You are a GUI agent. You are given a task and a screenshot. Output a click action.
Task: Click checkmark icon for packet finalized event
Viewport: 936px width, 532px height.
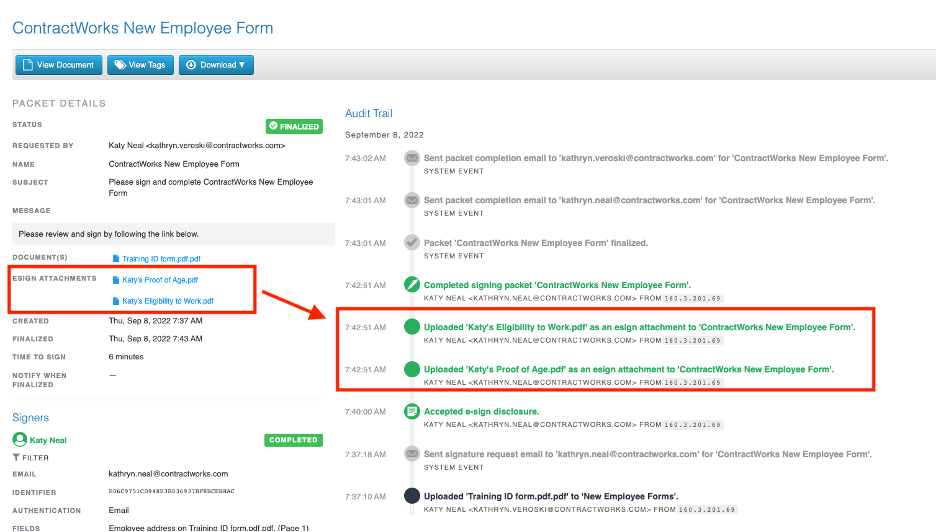[412, 242]
